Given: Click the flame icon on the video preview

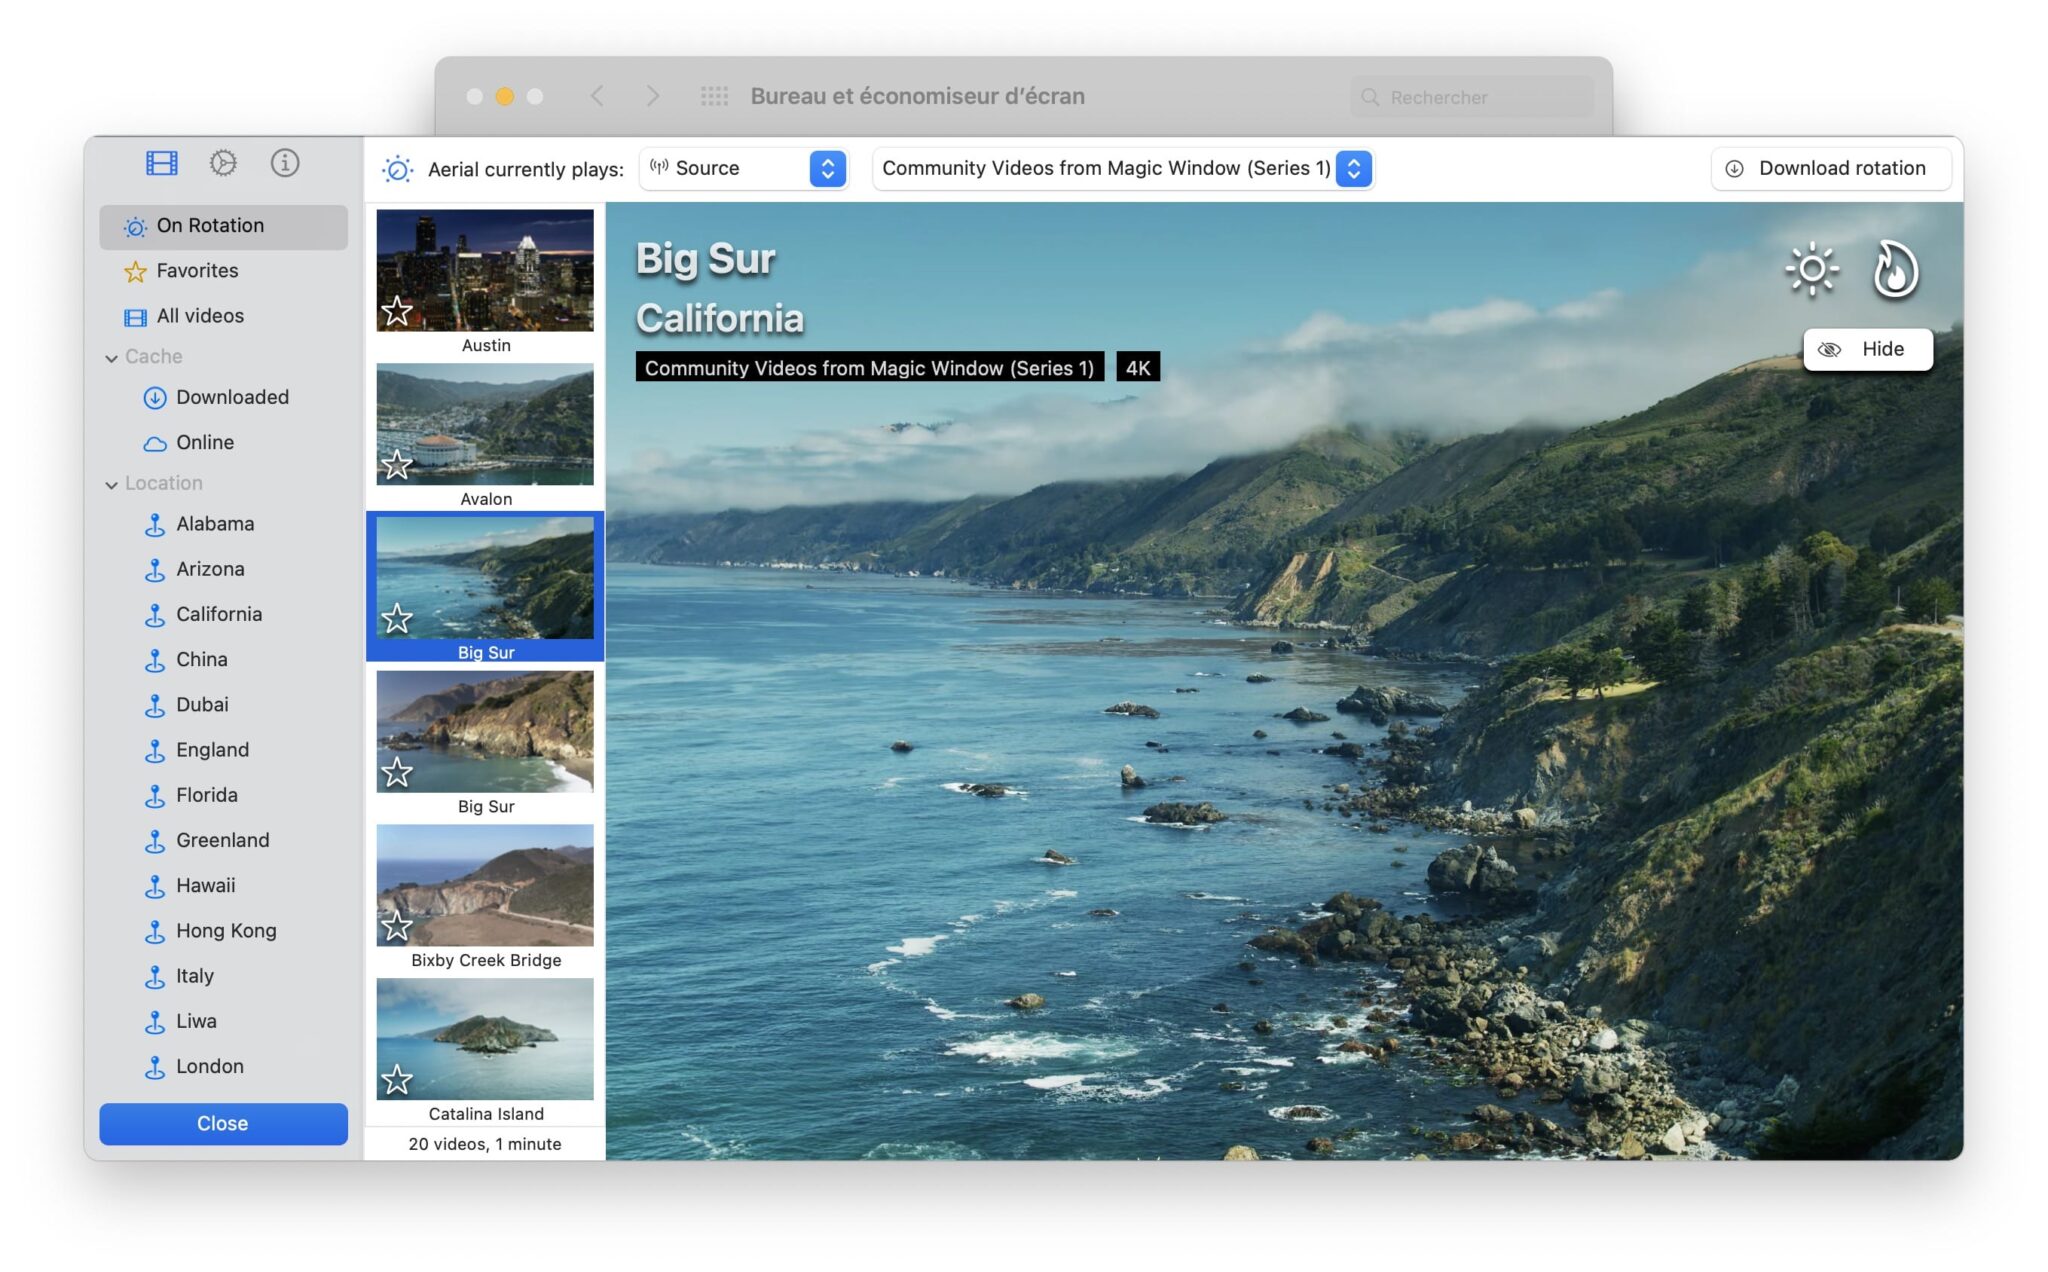Looking at the screenshot, I should pos(1895,272).
